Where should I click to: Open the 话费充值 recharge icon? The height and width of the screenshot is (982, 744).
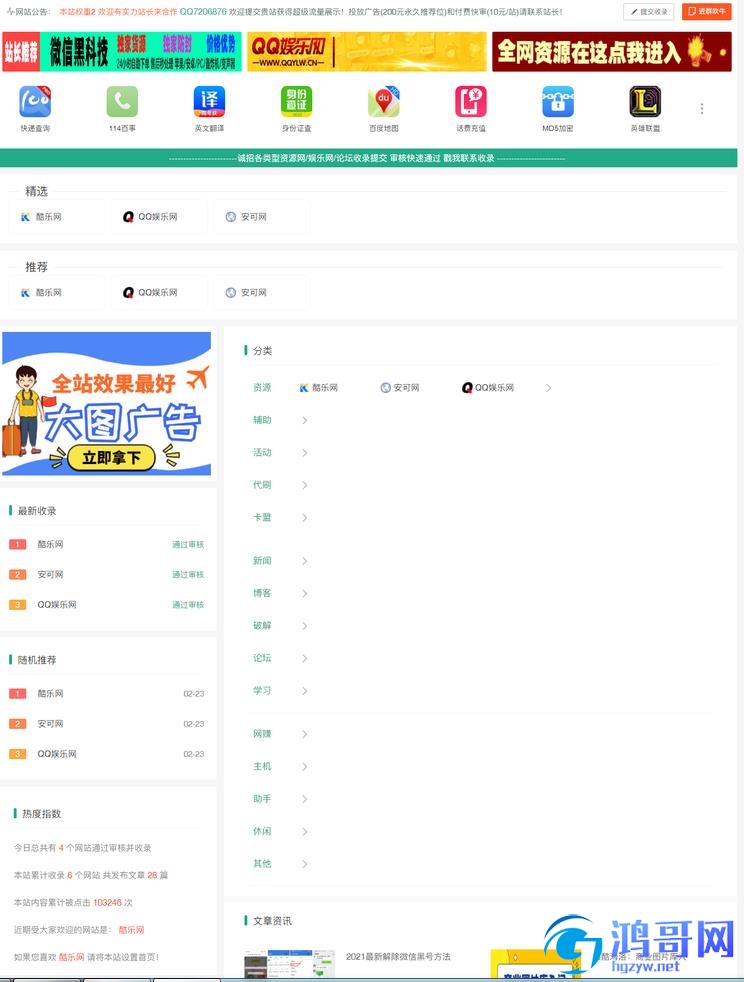click(470, 101)
